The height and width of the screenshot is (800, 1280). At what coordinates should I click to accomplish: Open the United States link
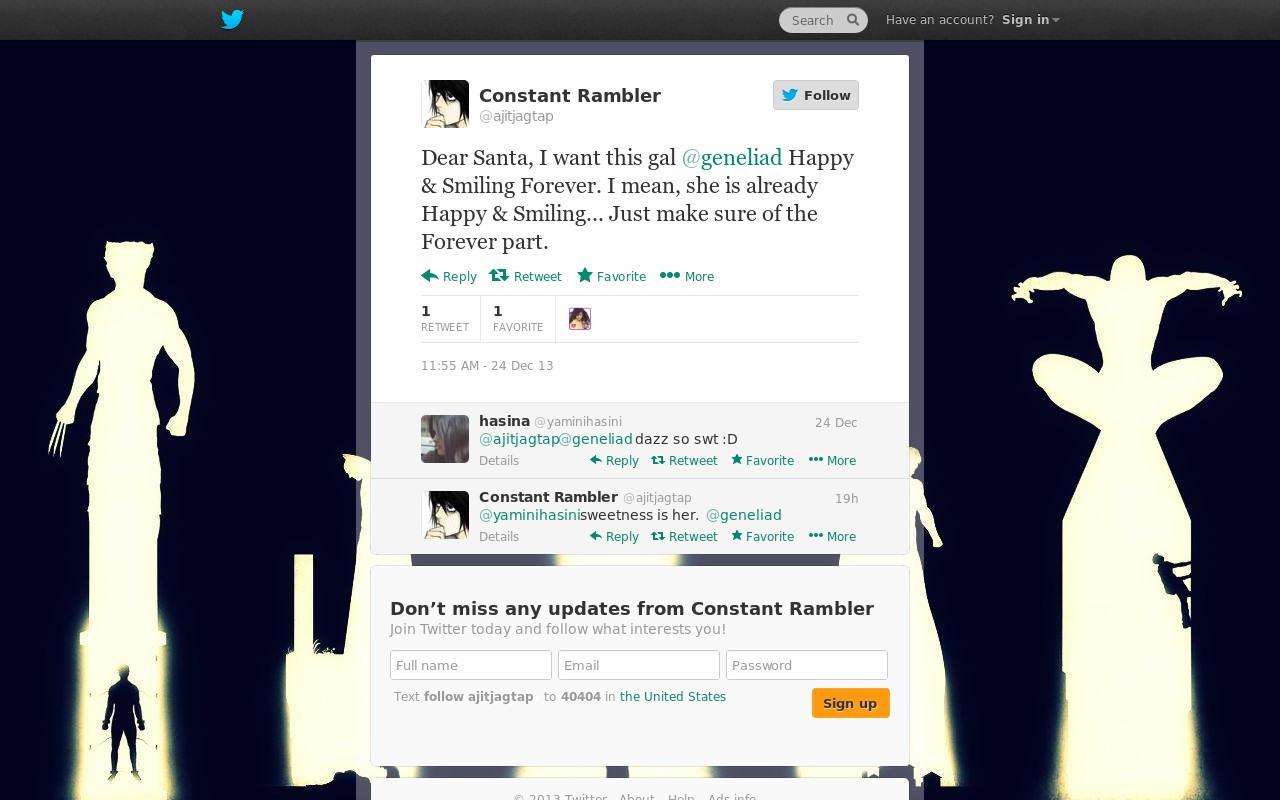click(673, 697)
